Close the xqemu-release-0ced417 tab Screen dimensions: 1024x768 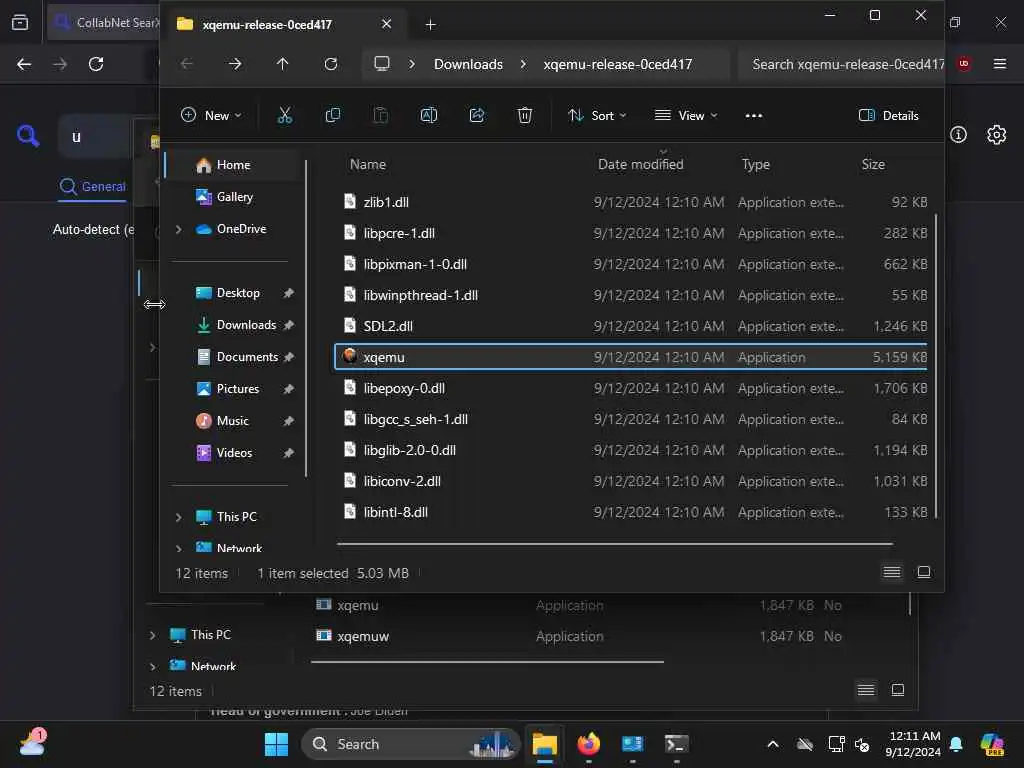pyautogui.click(x=387, y=24)
